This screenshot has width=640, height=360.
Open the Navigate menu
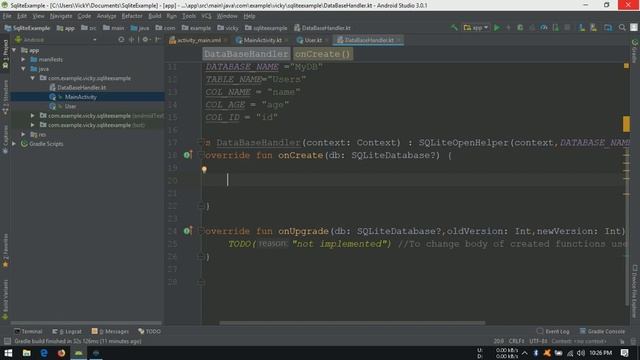pos(61,16)
